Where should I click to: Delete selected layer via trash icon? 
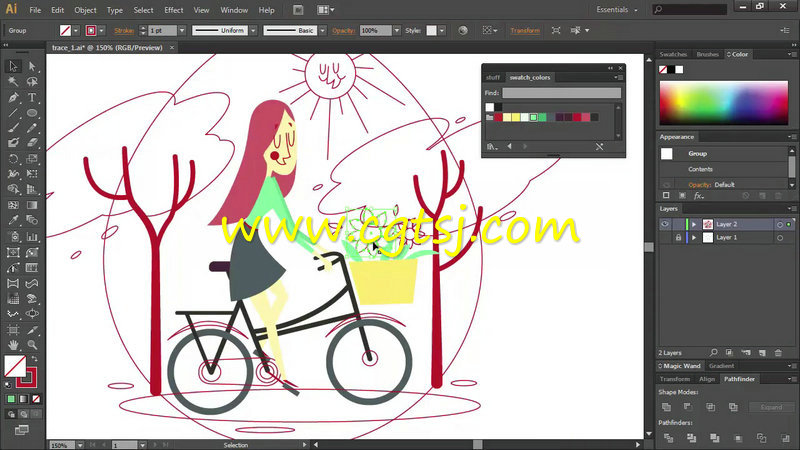[778, 353]
